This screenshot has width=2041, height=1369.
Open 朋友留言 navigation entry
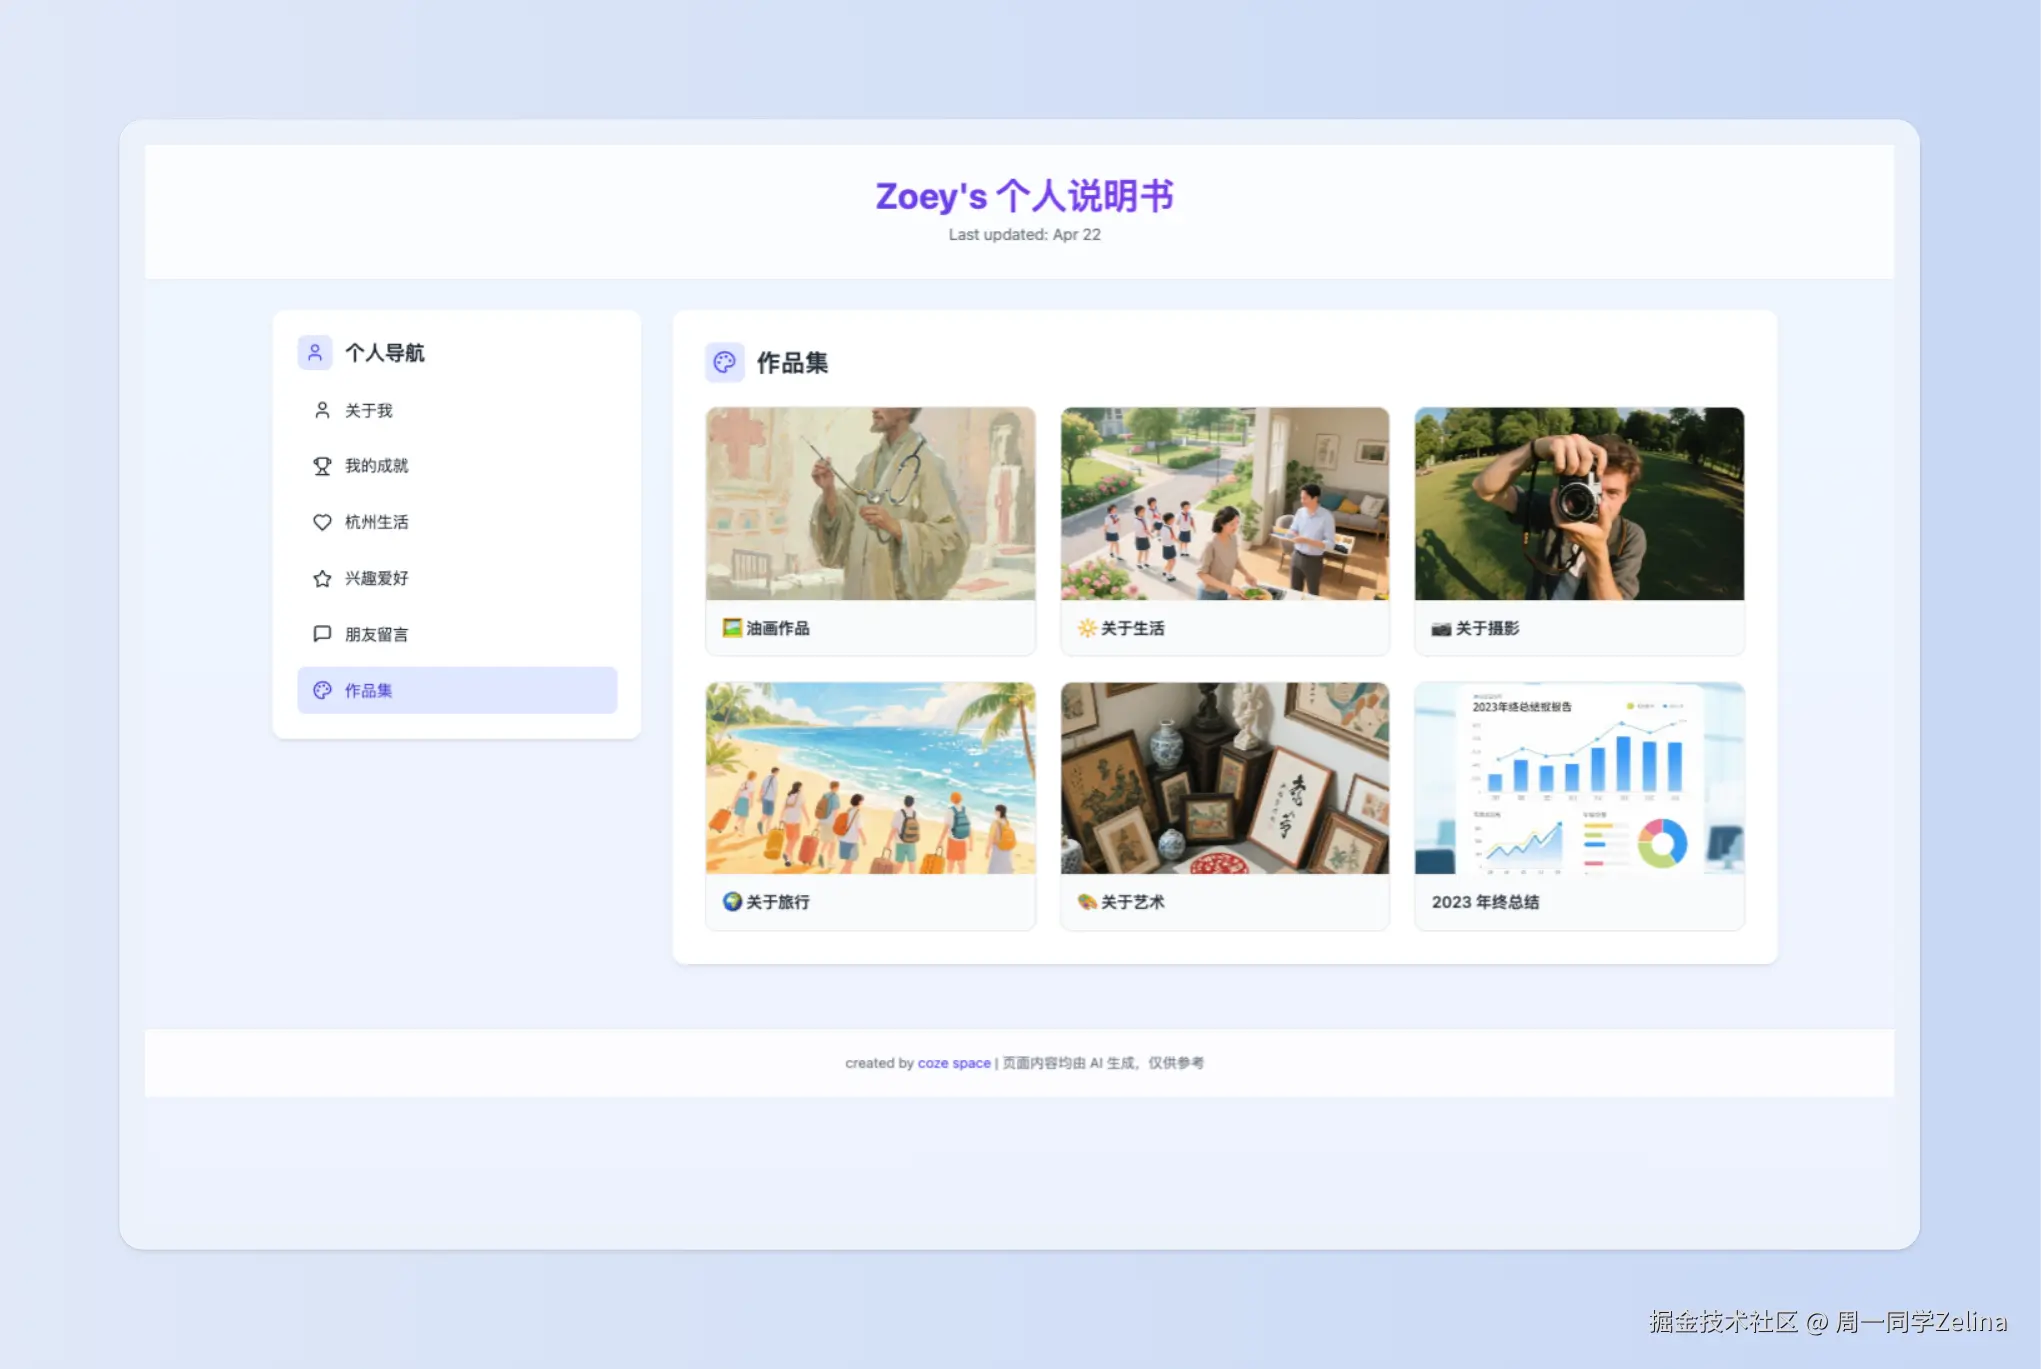[x=377, y=634]
